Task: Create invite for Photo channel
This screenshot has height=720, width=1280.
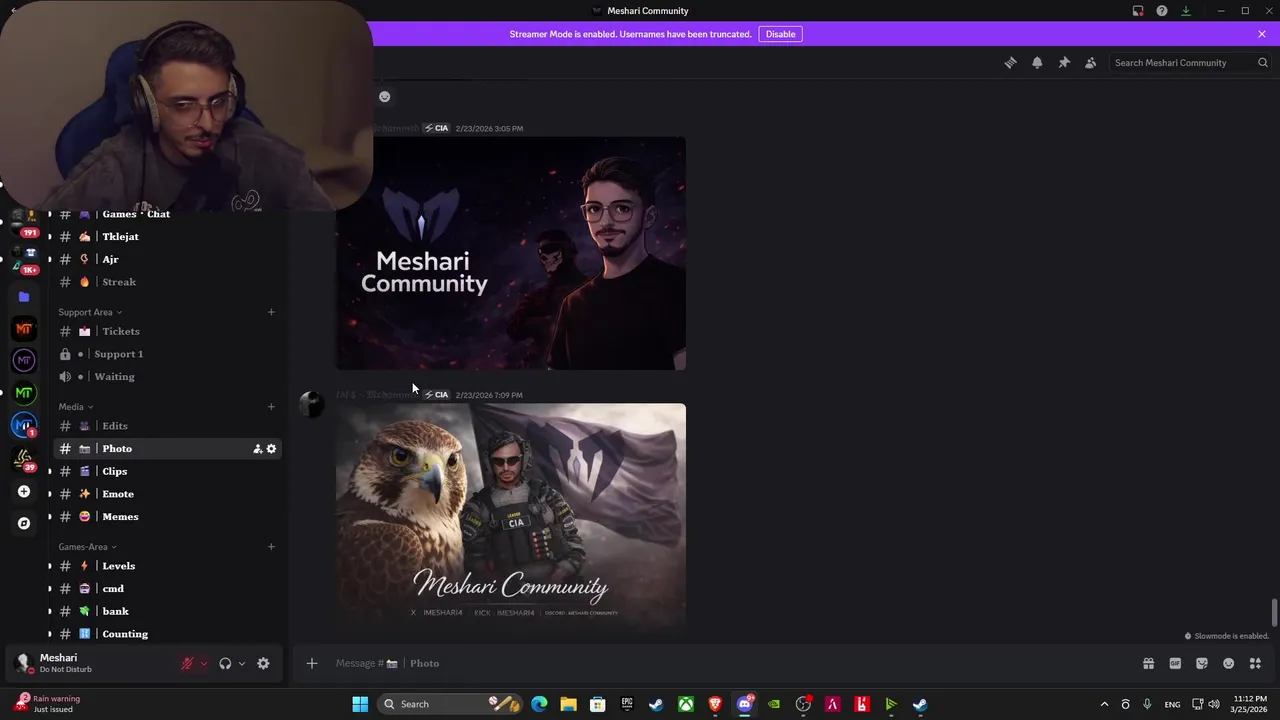Action: point(257,449)
